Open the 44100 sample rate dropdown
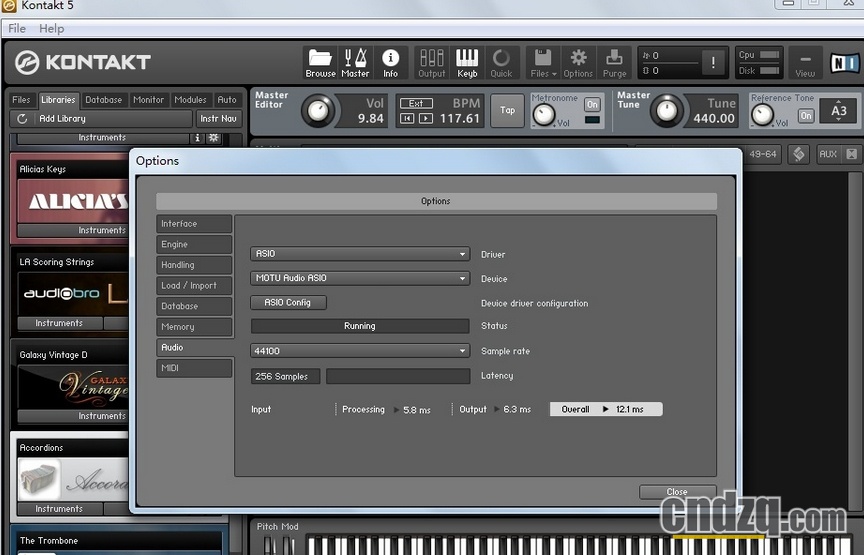Viewport: 864px width, 555px height. pyautogui.click(x=360, y=351)
